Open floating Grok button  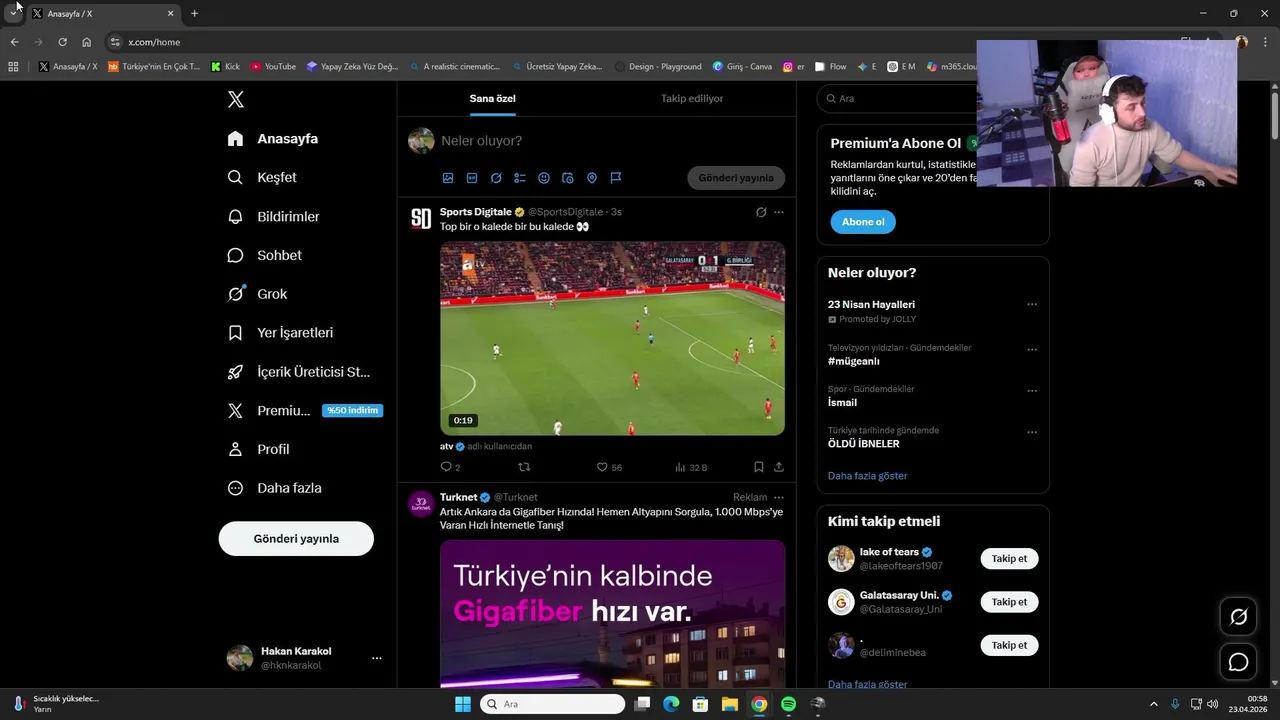click(1238, 617)
